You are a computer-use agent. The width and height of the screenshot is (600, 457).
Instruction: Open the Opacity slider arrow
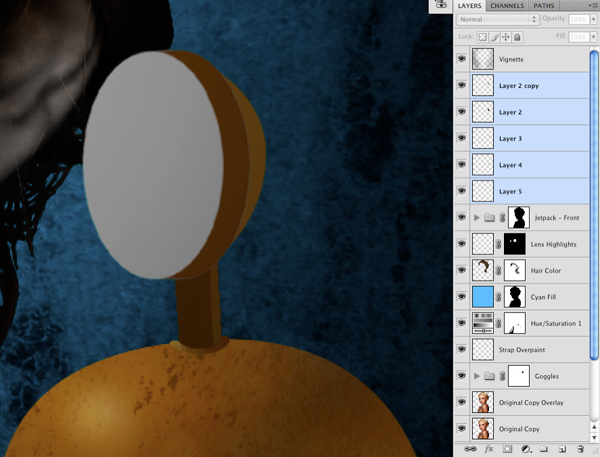(593, 19)
